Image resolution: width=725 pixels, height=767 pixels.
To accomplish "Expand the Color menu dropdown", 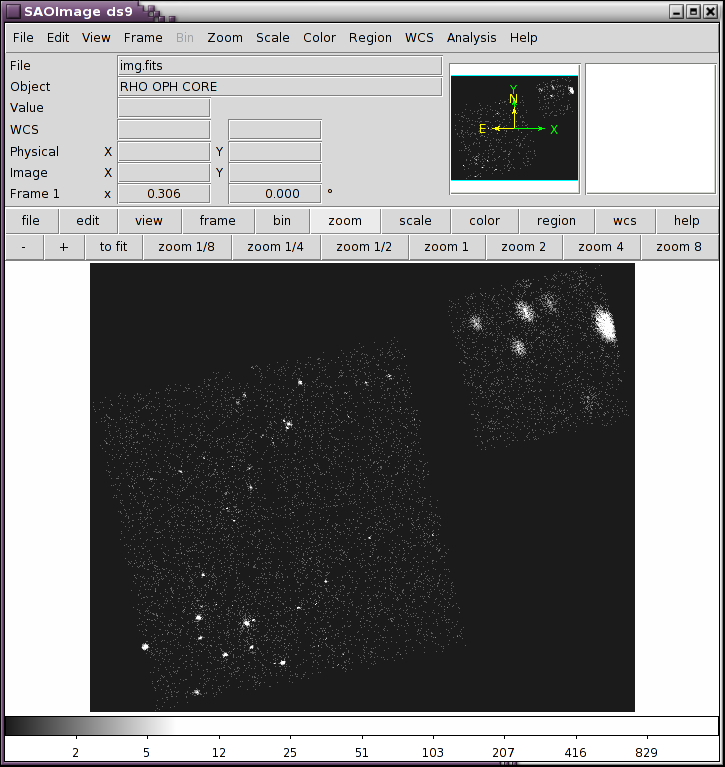I will 319,37.
